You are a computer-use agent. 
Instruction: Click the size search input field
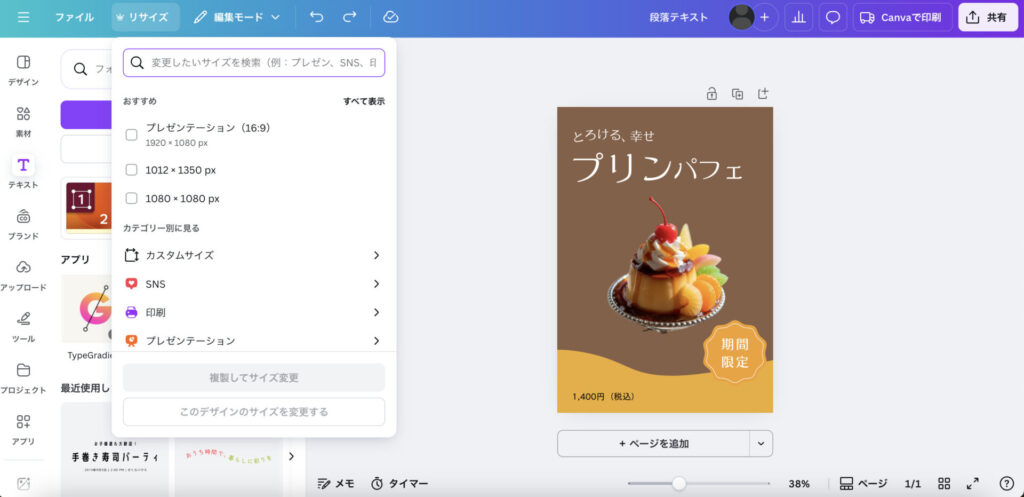coord(254,63)
